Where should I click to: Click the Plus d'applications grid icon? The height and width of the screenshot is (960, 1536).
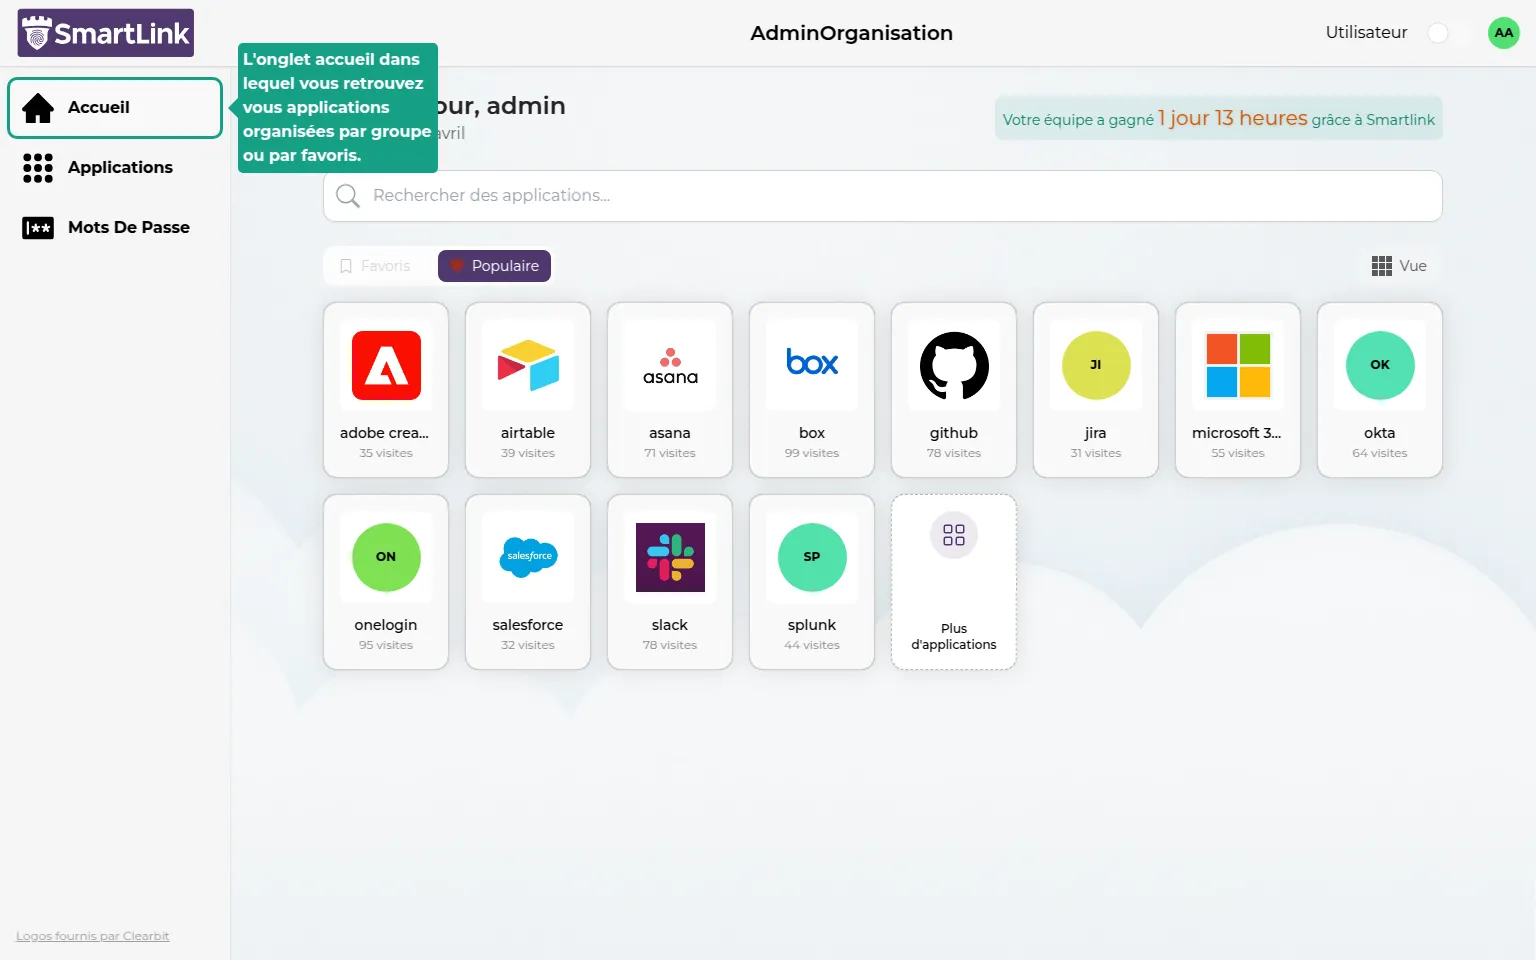[954, 535]
